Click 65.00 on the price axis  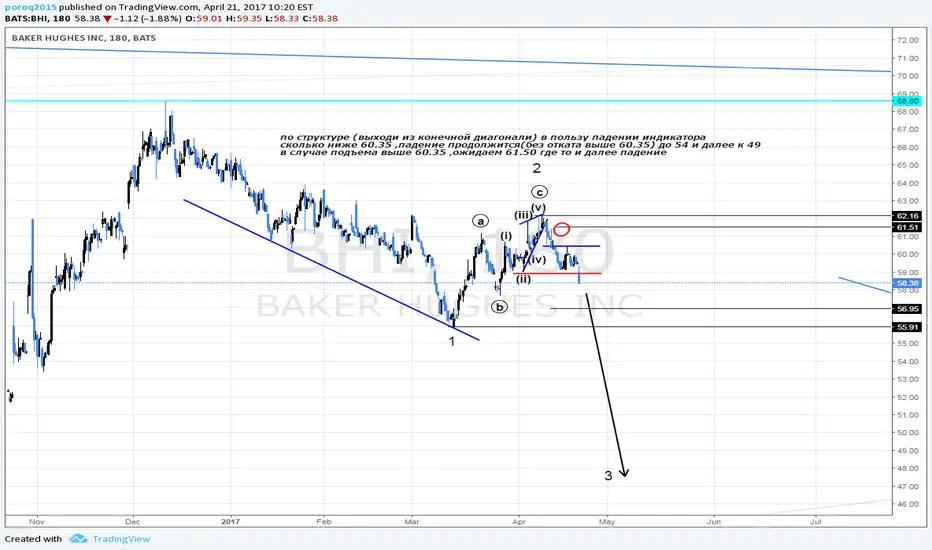908,165
